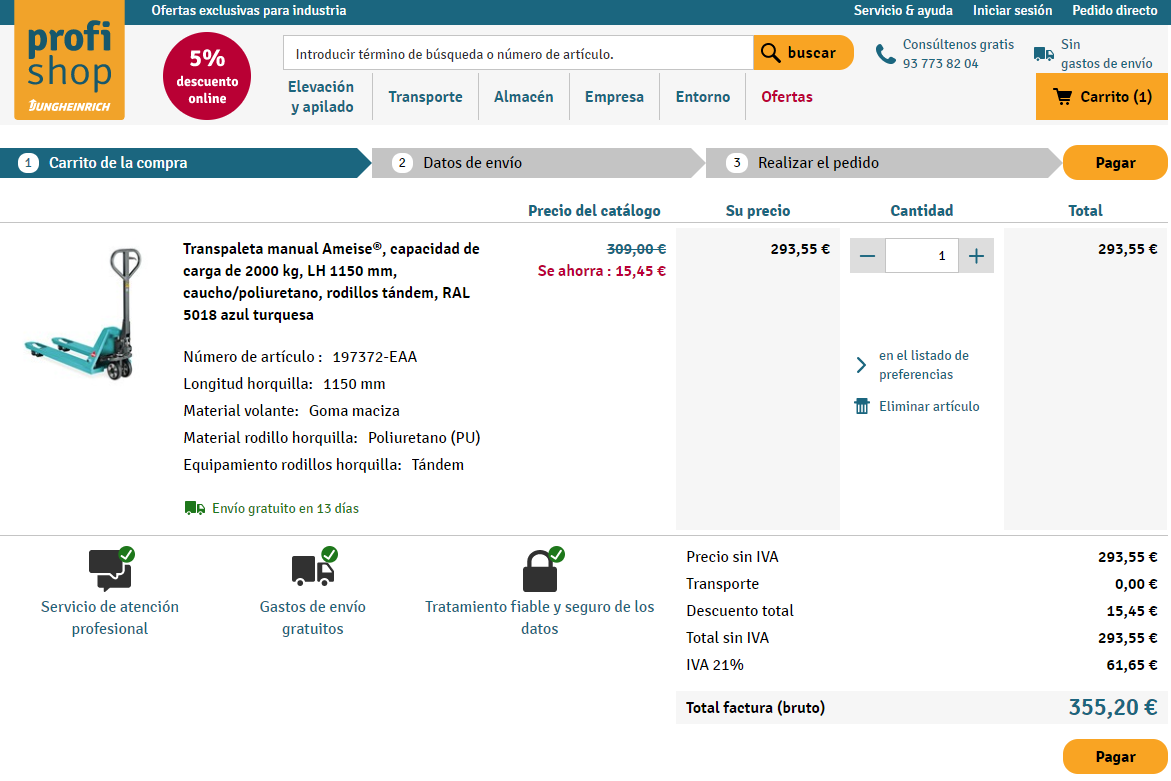Click the IVA 21% amount 61,65 €
This screenshot has width=1171, height=781.
coord(1131,665)
